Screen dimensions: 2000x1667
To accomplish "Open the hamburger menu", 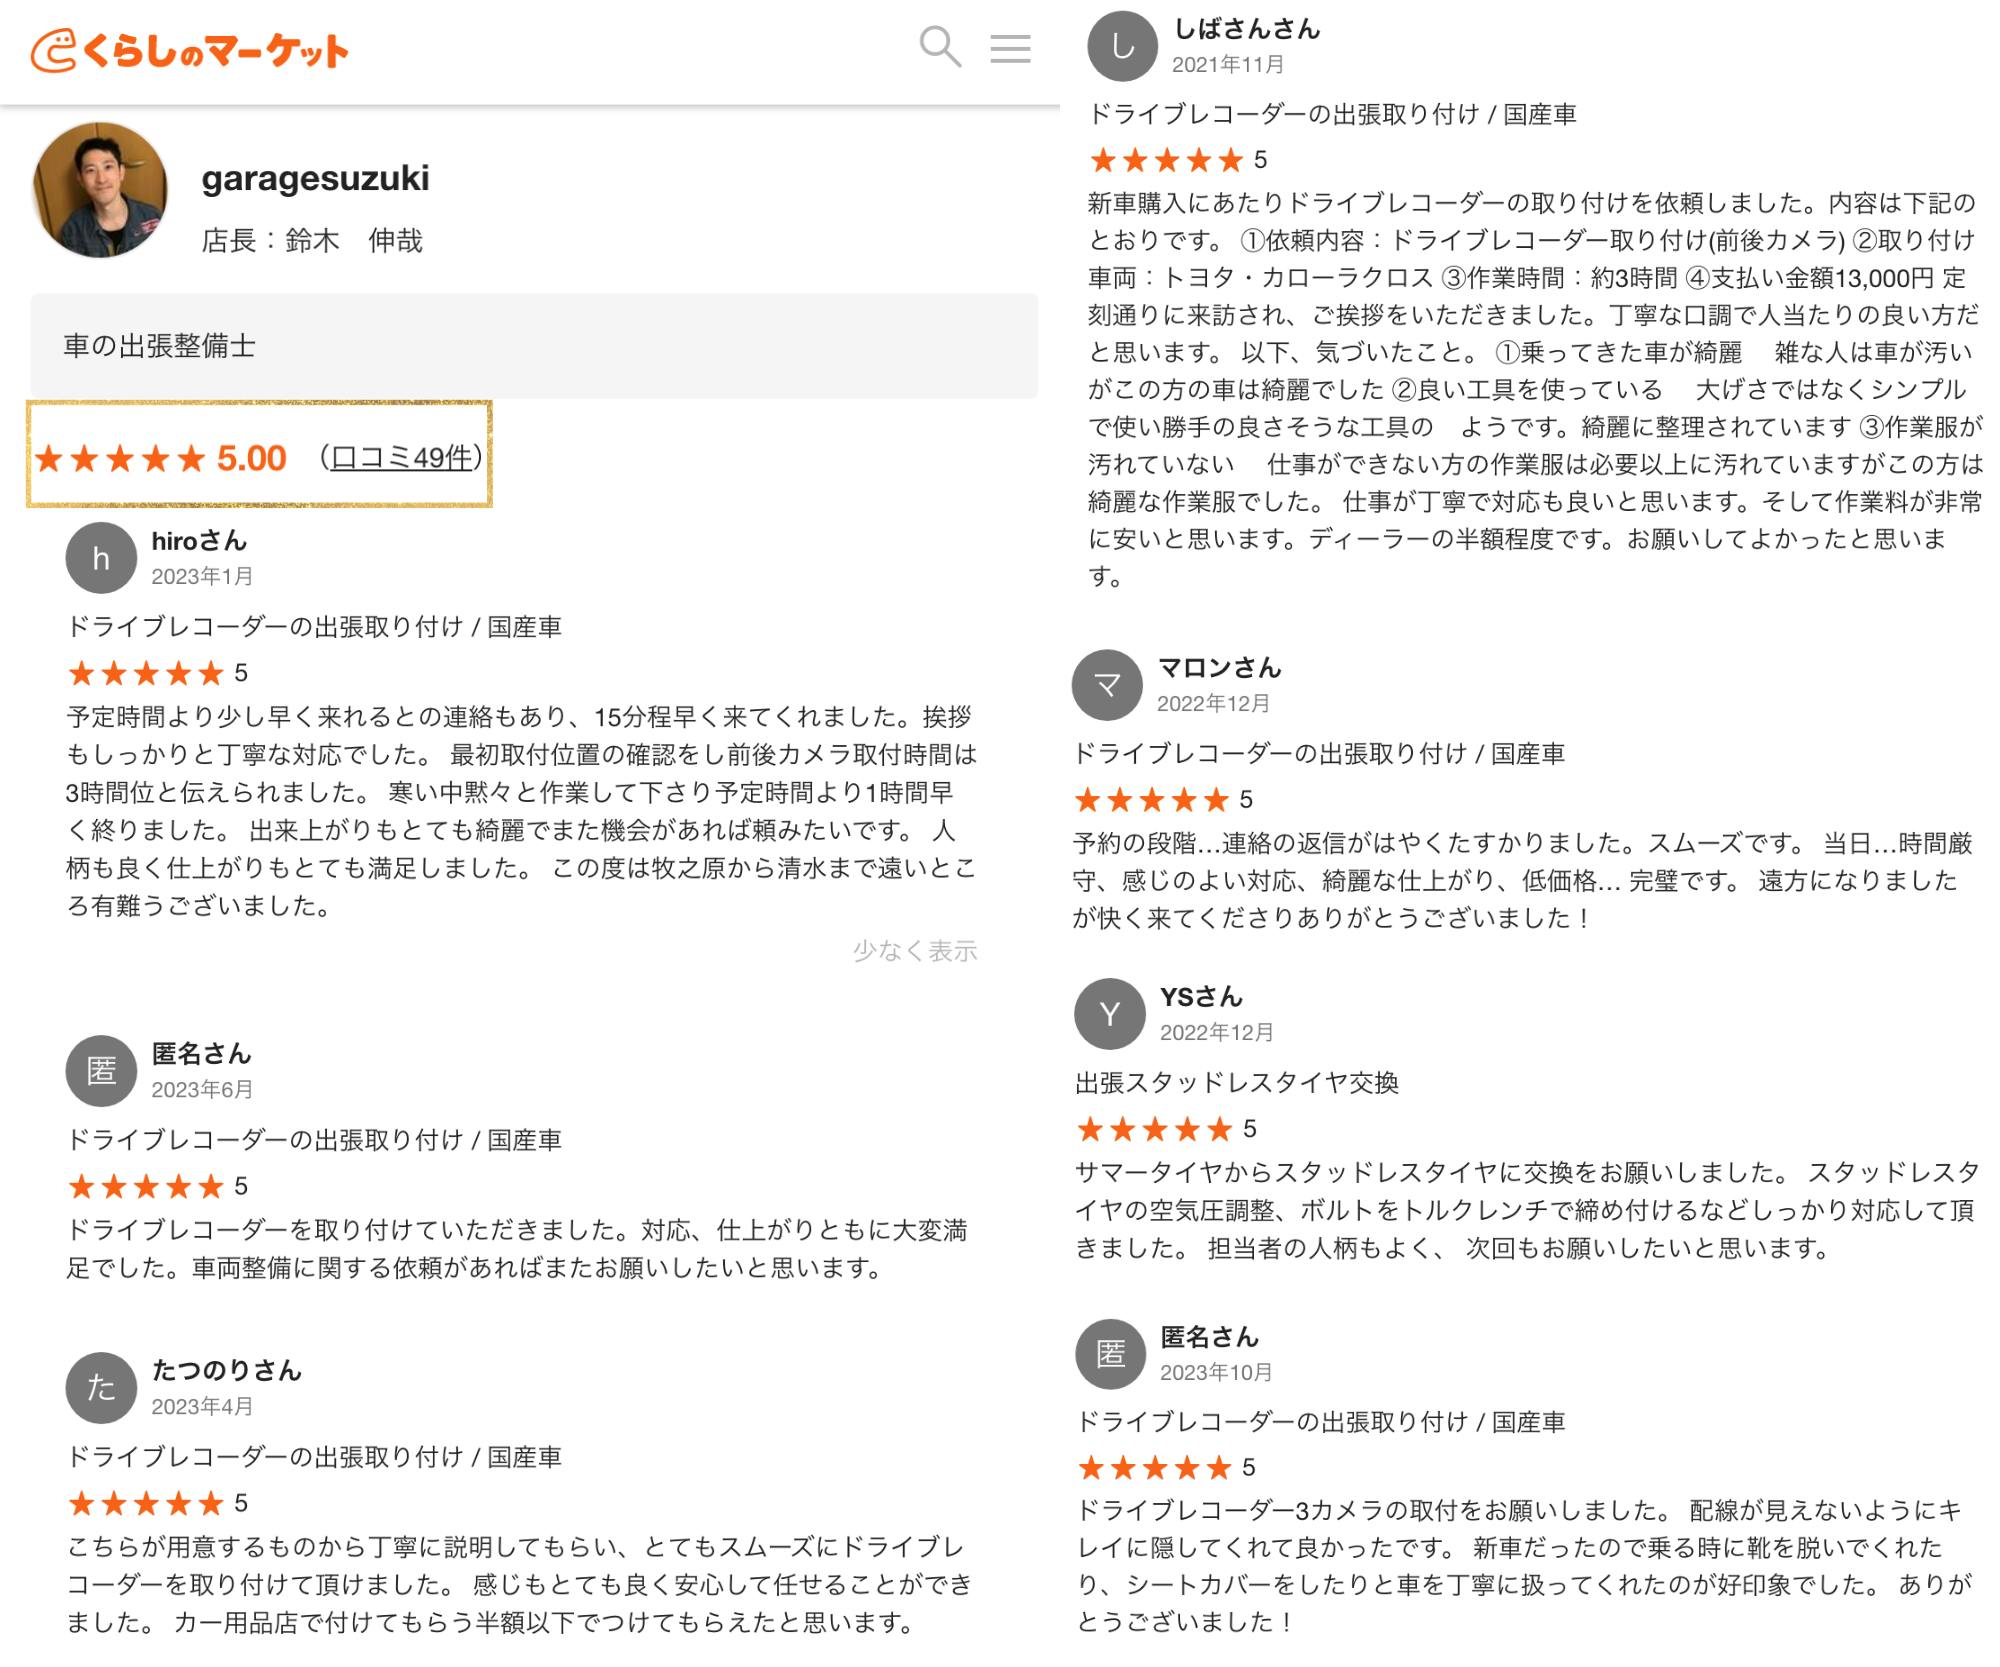I will (1010, 48).
